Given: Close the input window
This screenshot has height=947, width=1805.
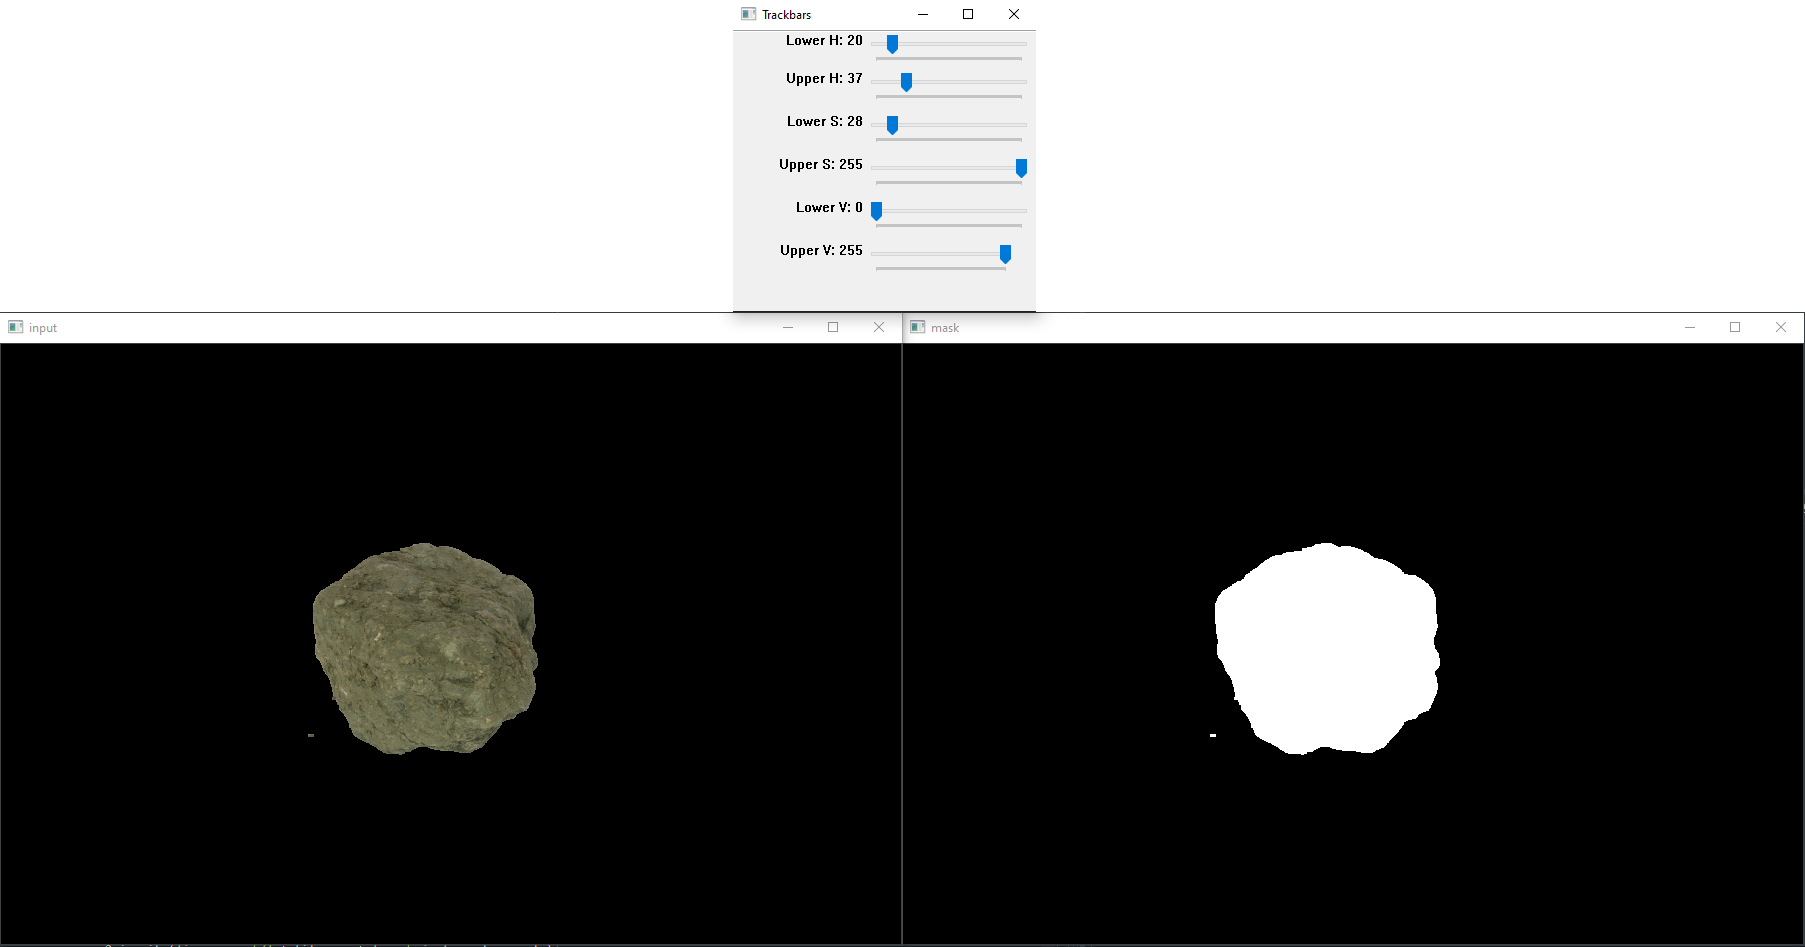Looking at the screenshot, I should 879,327.
